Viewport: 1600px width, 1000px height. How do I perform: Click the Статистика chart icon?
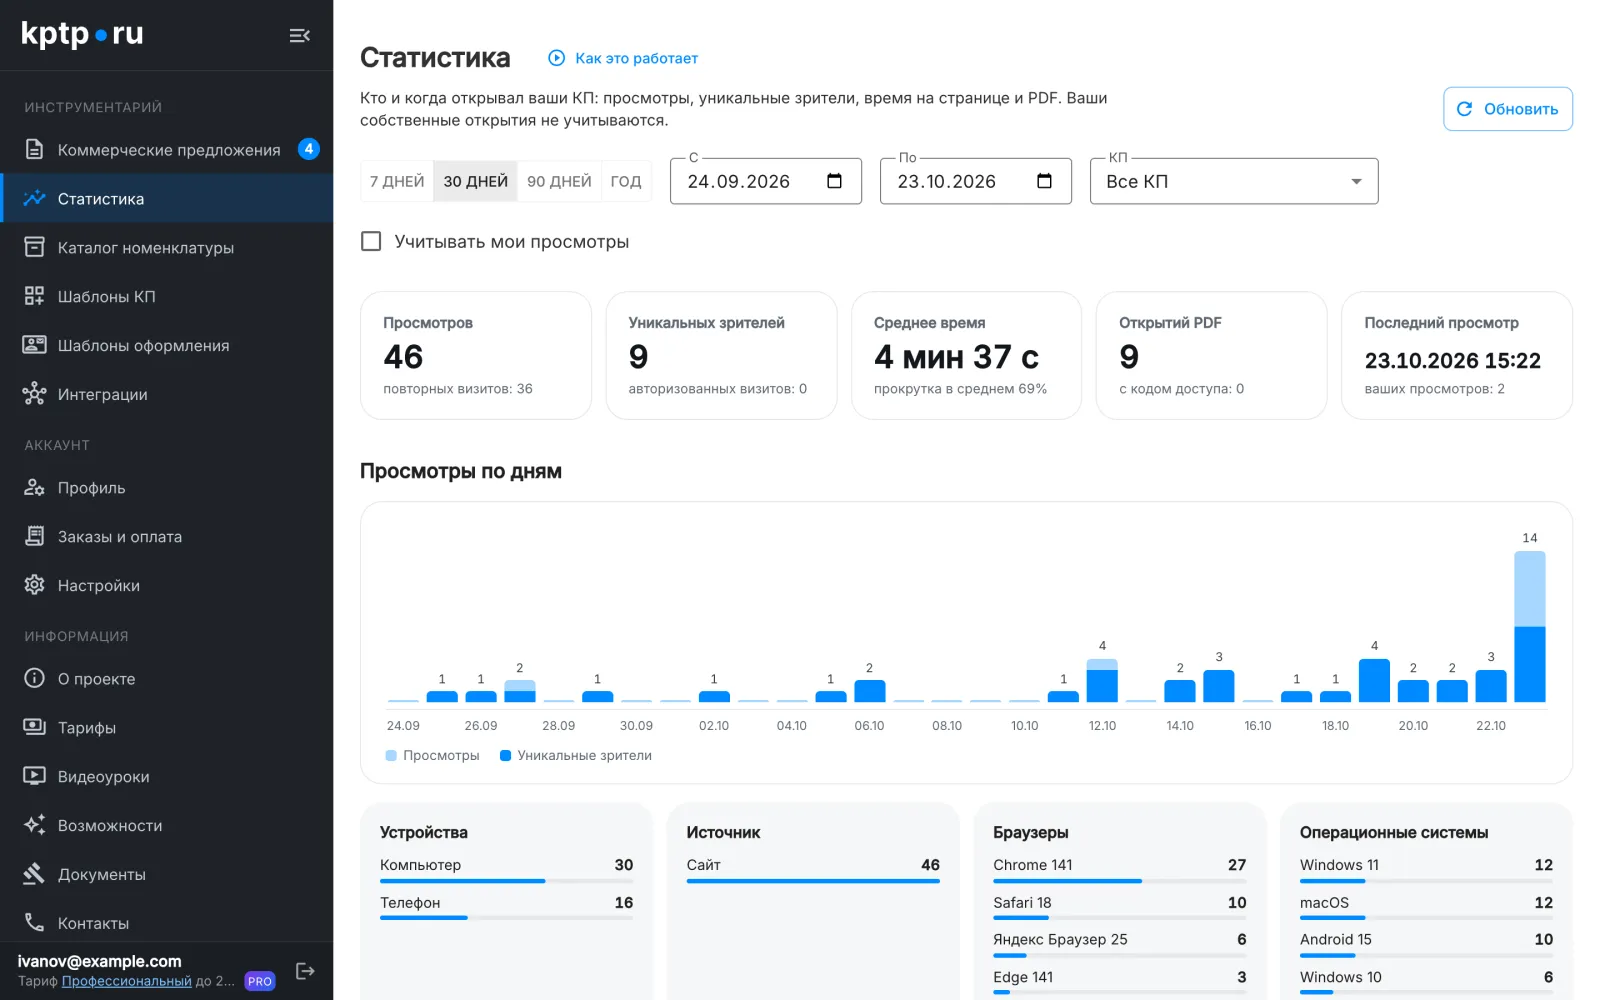click(x=34, y=199)
